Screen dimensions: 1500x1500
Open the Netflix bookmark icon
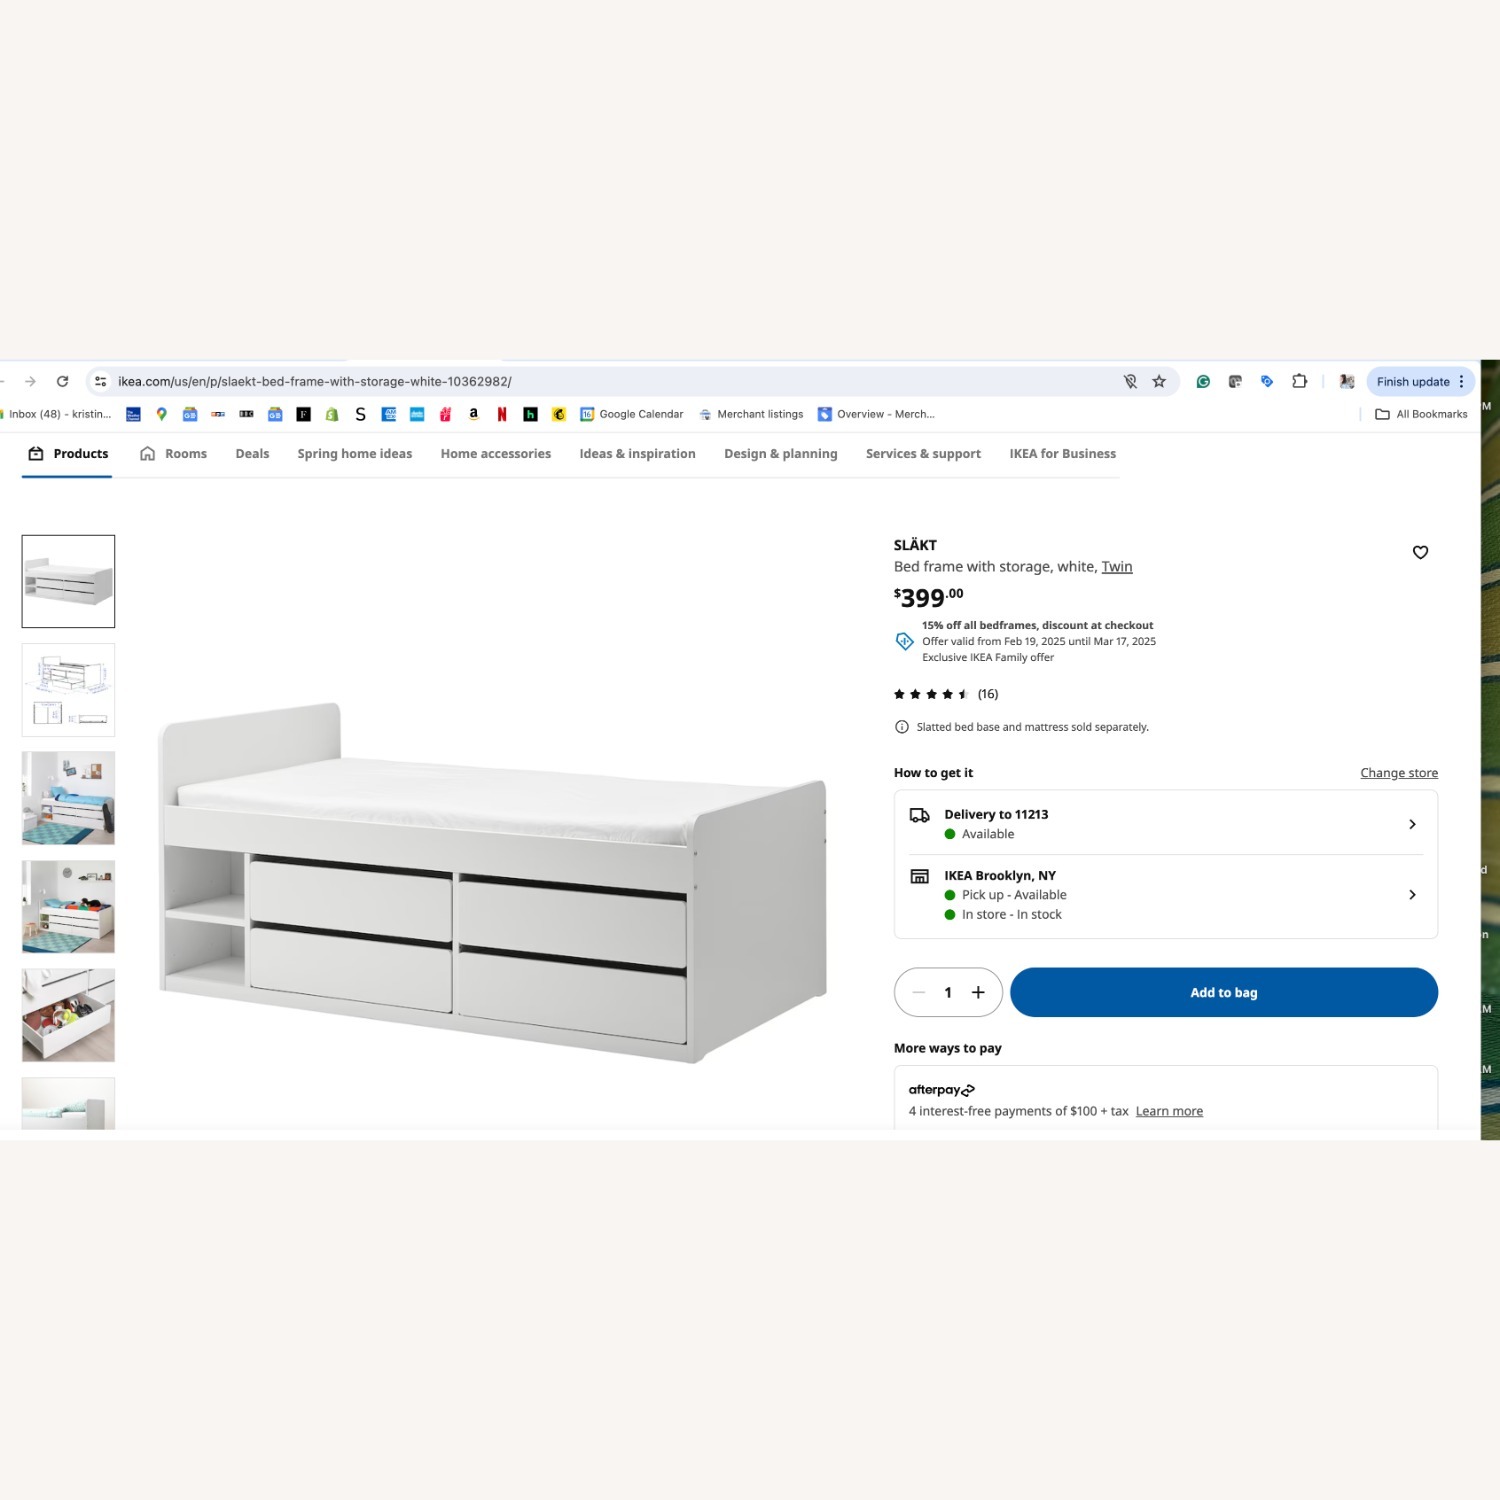pos(502,413)
